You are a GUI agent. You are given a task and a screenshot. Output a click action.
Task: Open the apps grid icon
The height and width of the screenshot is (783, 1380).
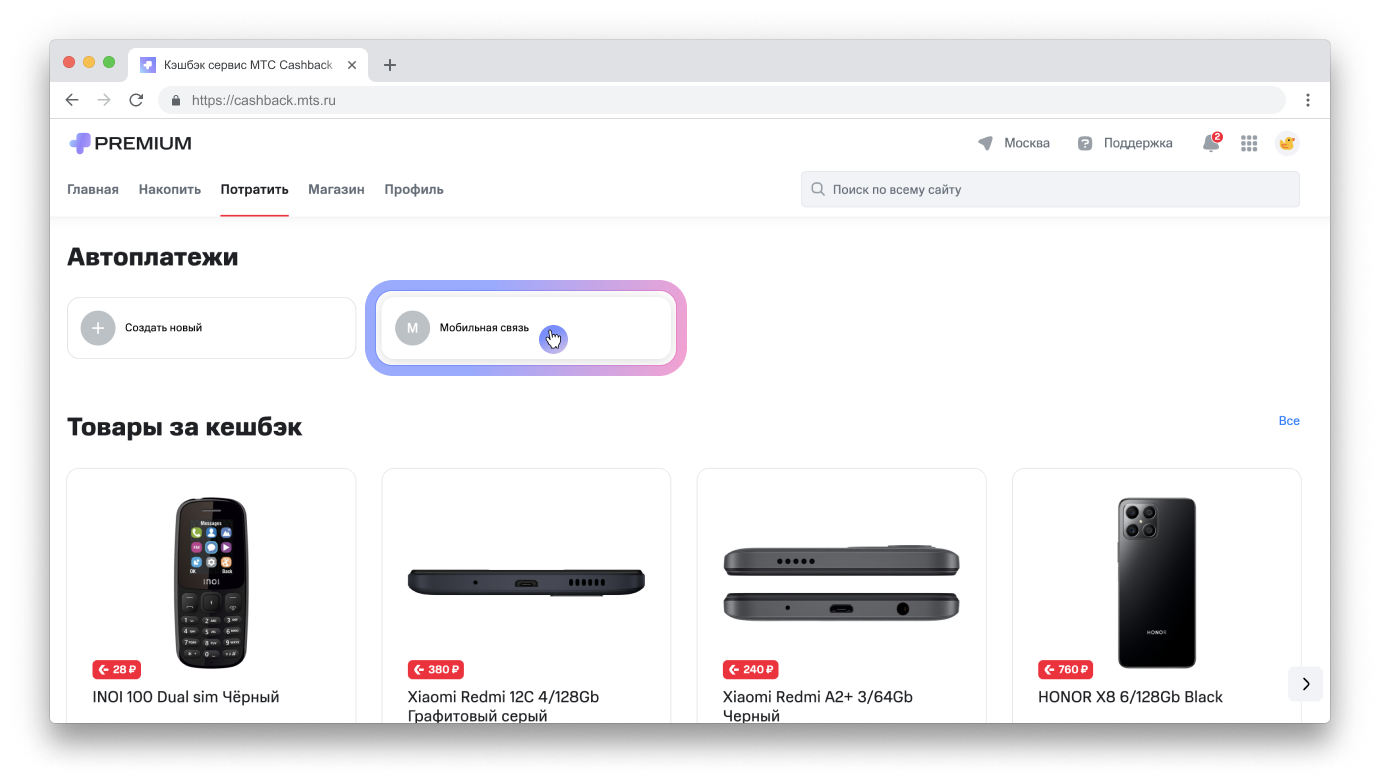pyautogui.click(x=1249, y=143)
